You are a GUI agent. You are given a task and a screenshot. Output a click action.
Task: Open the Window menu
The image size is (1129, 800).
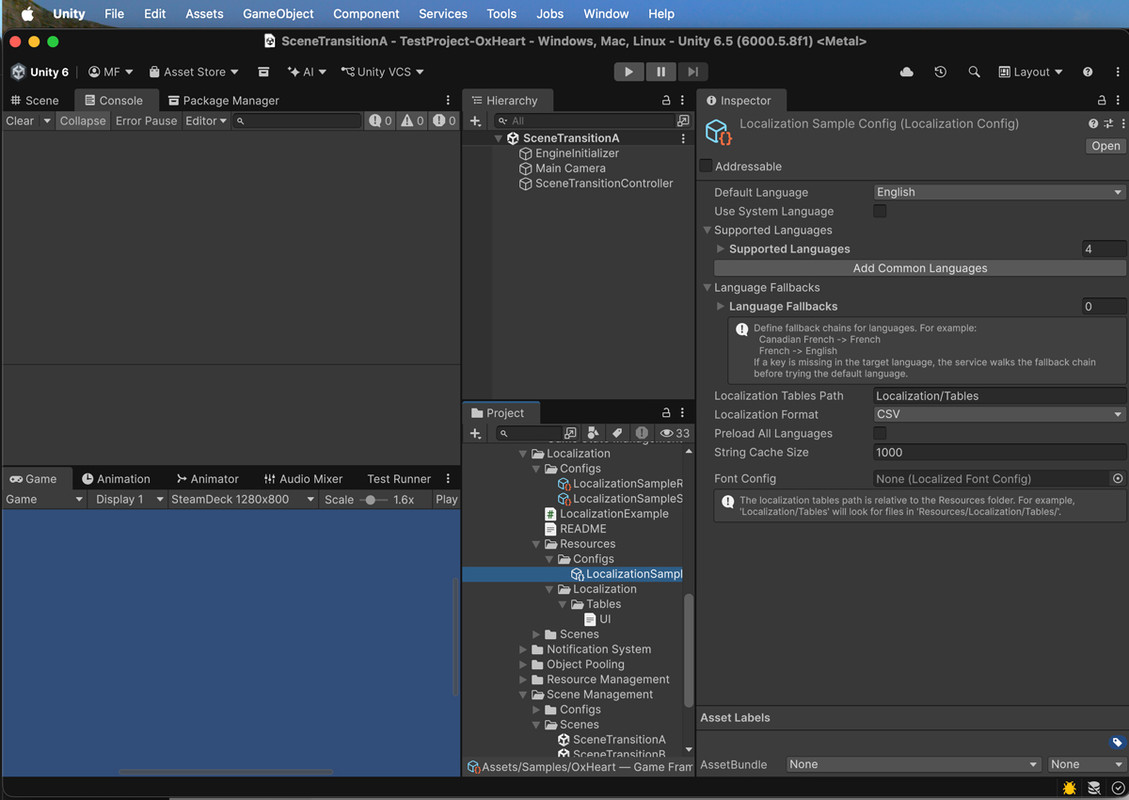606,14
